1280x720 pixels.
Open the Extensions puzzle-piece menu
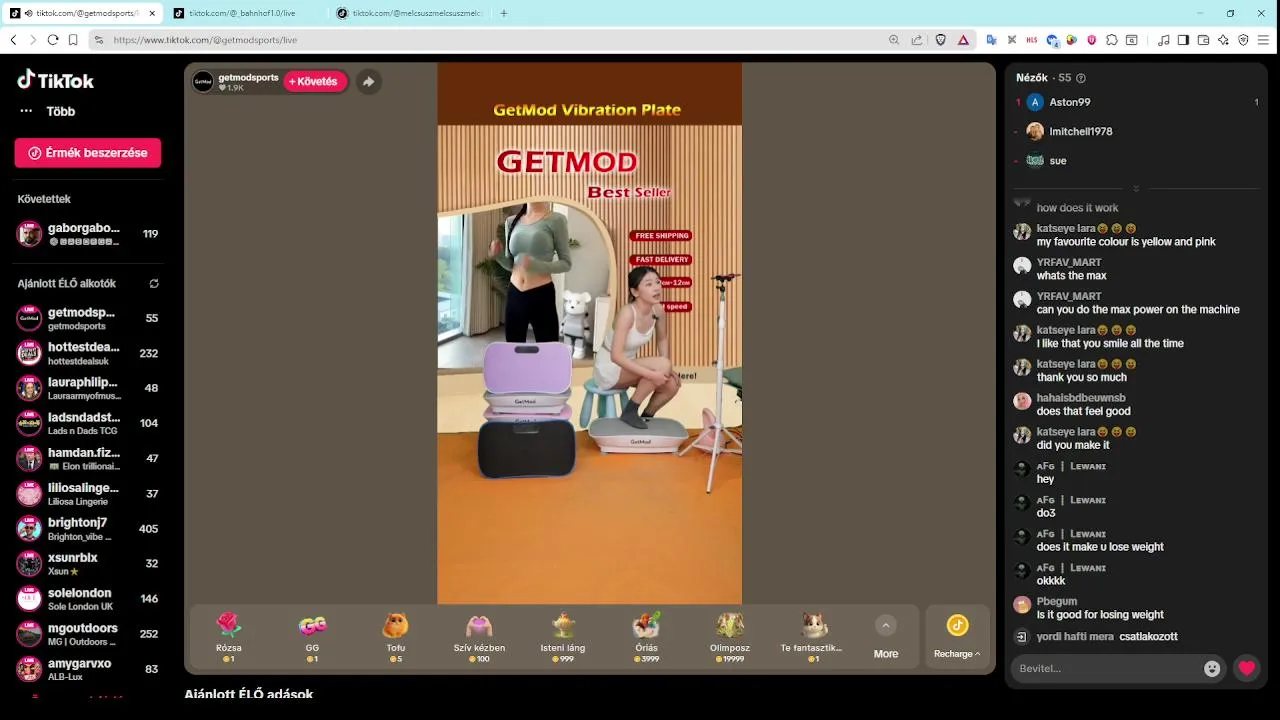coord(1112,40)
